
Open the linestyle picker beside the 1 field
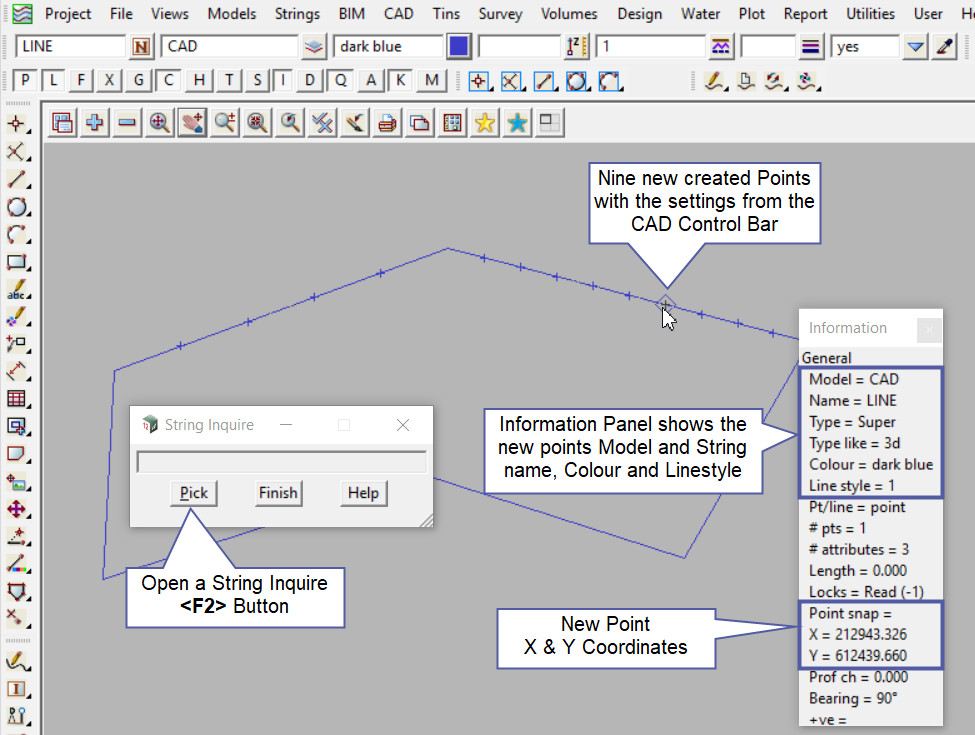click(720, 47)
